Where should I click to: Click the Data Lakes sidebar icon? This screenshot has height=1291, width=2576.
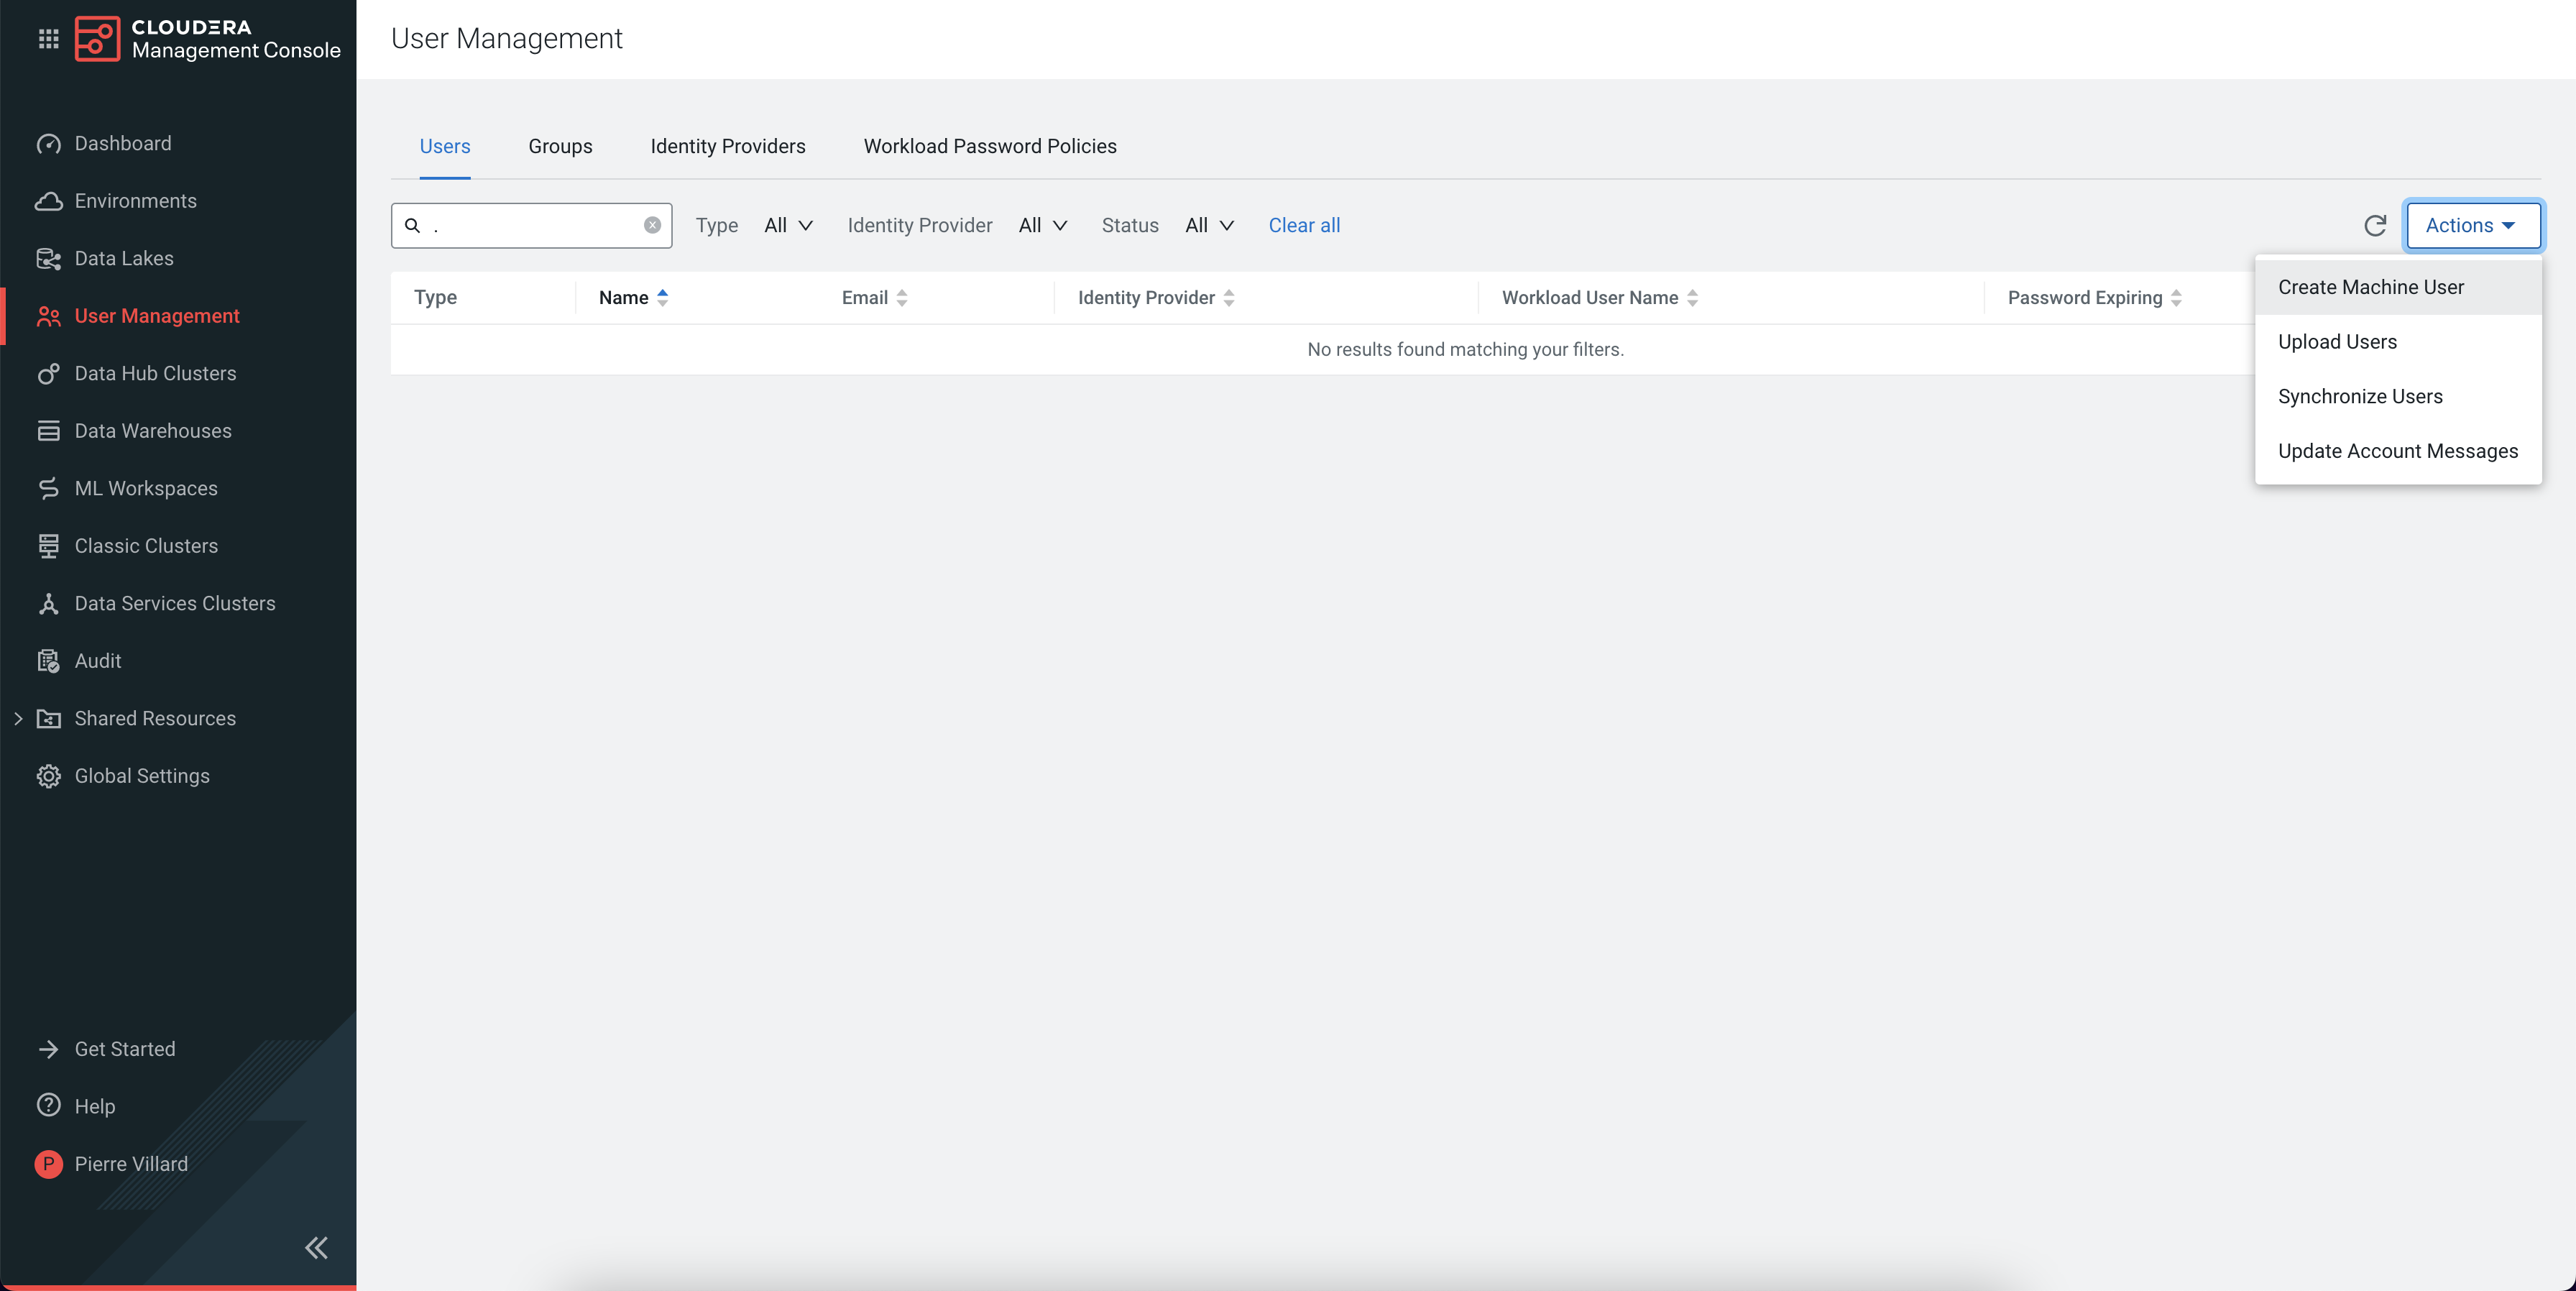tap(48, 259)
